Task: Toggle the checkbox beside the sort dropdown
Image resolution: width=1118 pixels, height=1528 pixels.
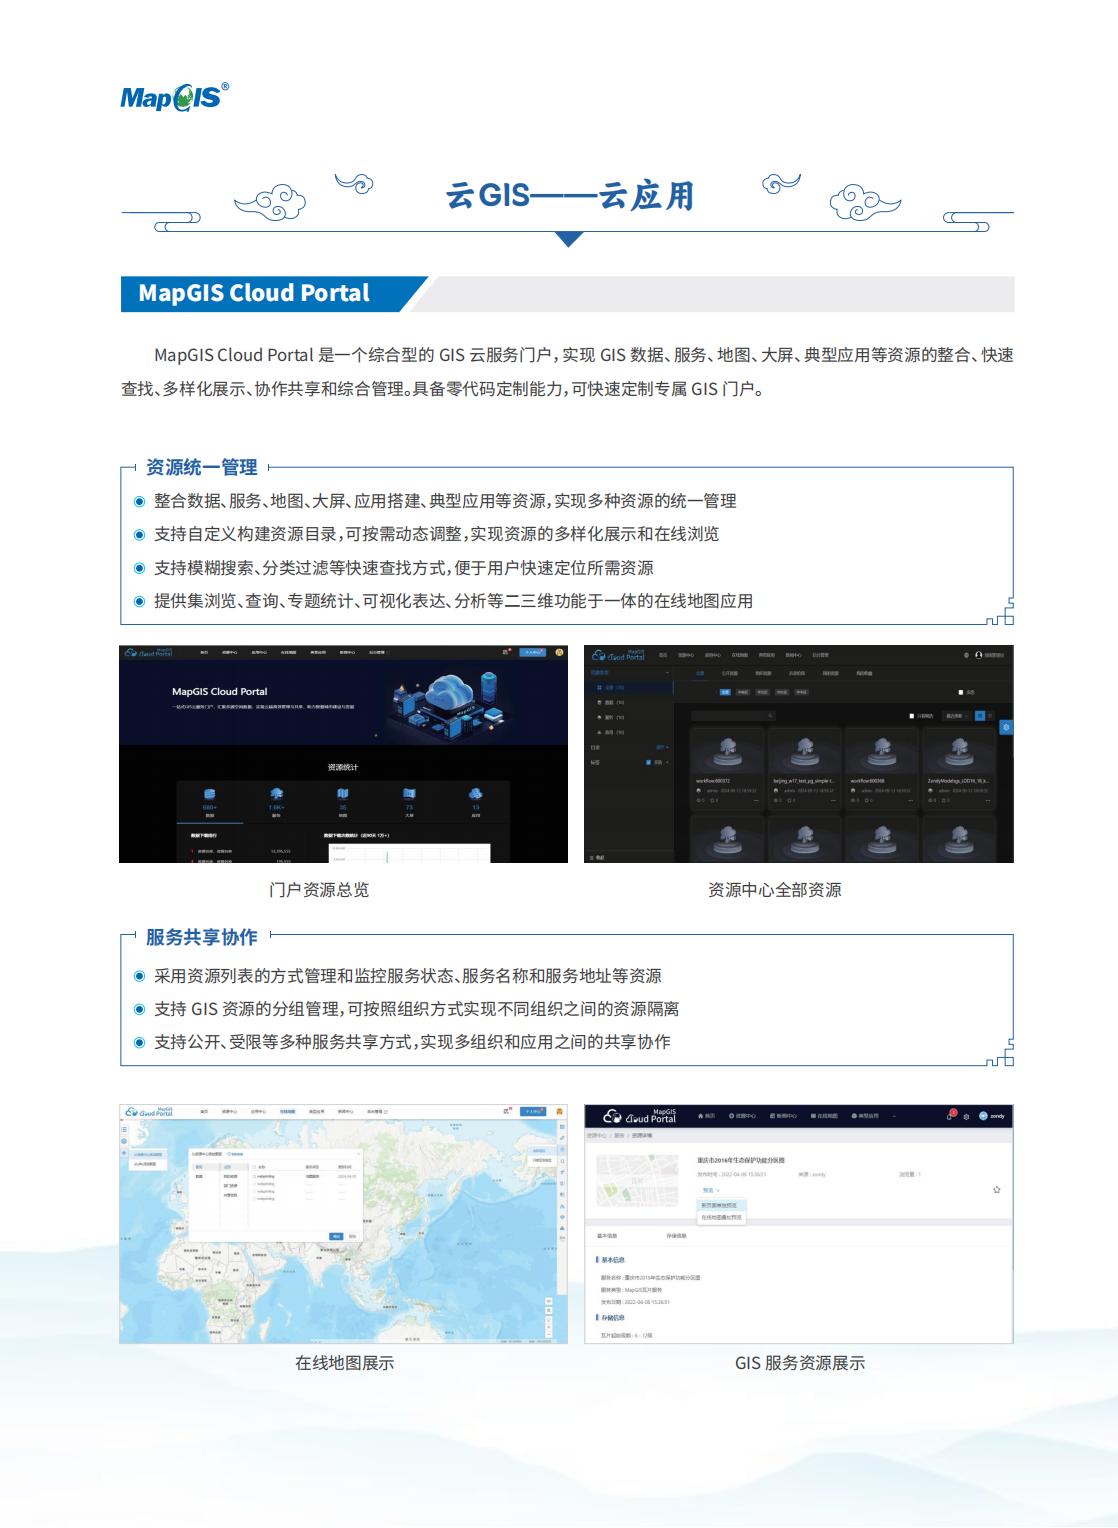Action: click(911, 716)
